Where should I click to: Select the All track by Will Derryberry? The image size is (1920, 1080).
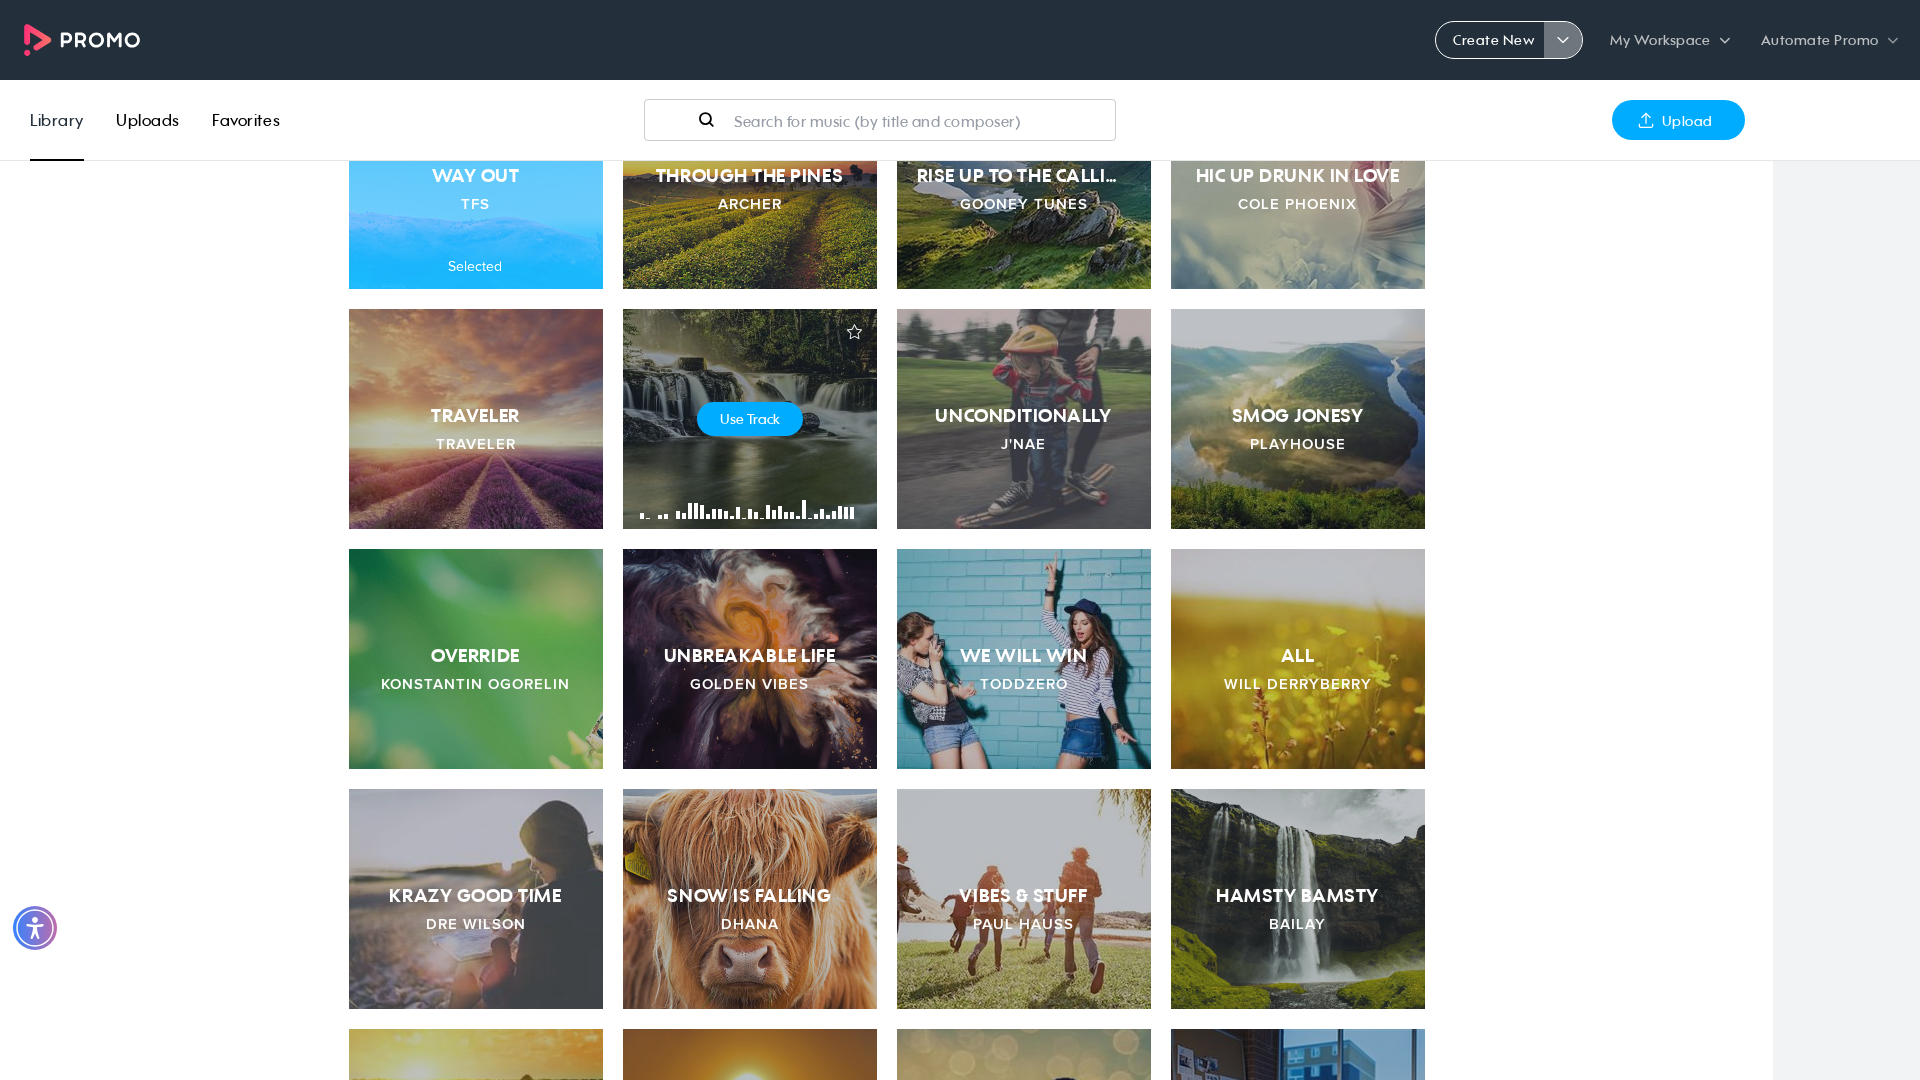point(1298,659)
